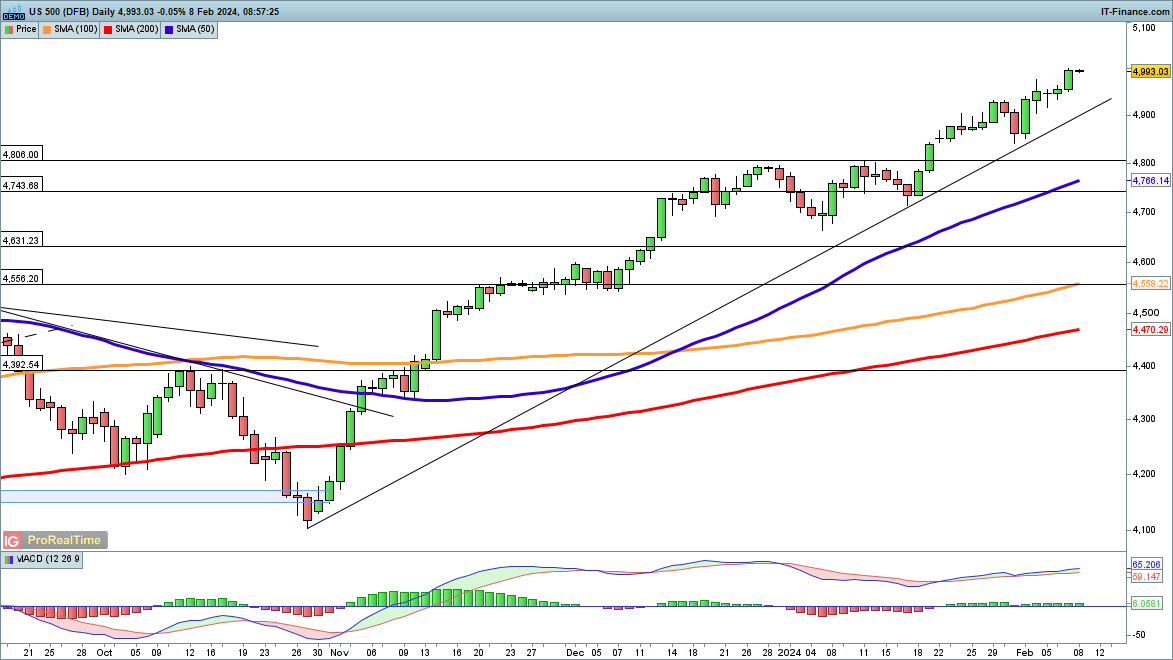Viewport: 1173px width, 660px height.
Task: Open the MACD (12 26 9) indicator label
Action: click(42, 559)
